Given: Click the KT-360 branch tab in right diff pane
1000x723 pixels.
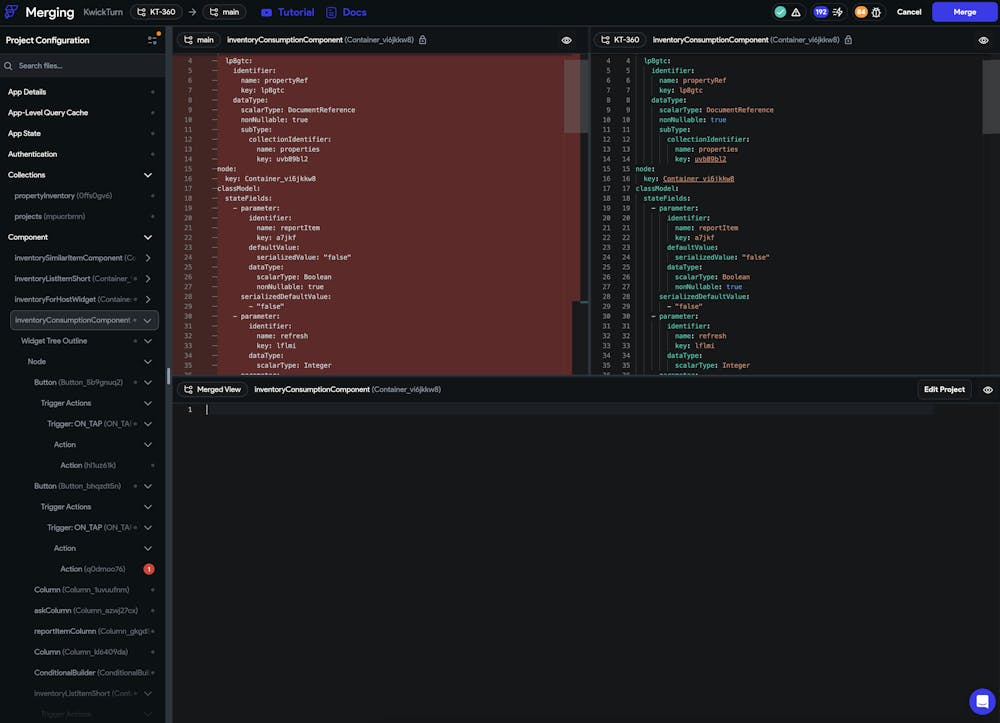Looking at the screenshot, I should pos(620,40).
